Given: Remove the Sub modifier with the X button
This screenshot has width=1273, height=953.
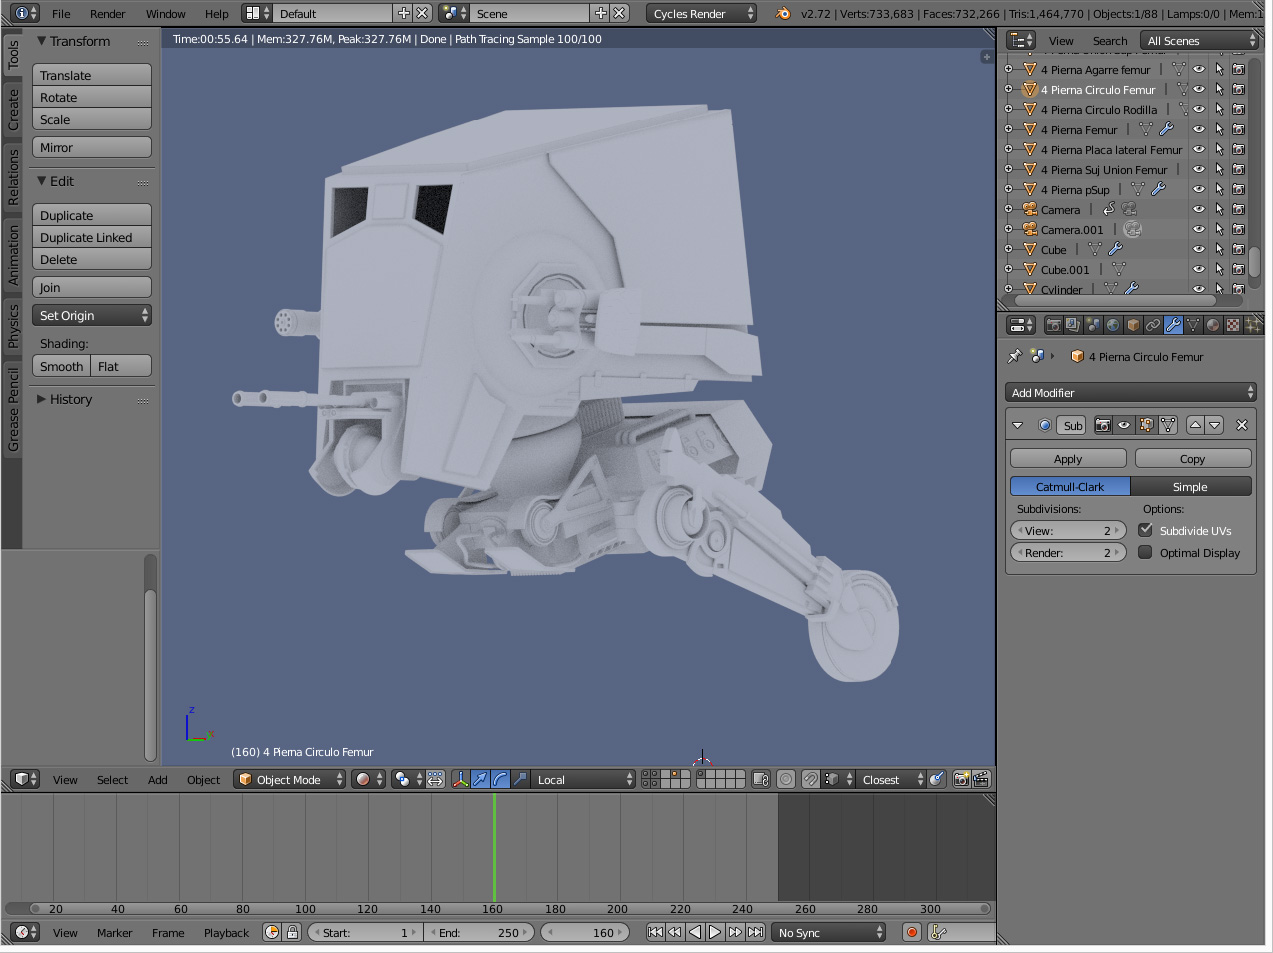Looking at the screenshot, I should 1242,425.
